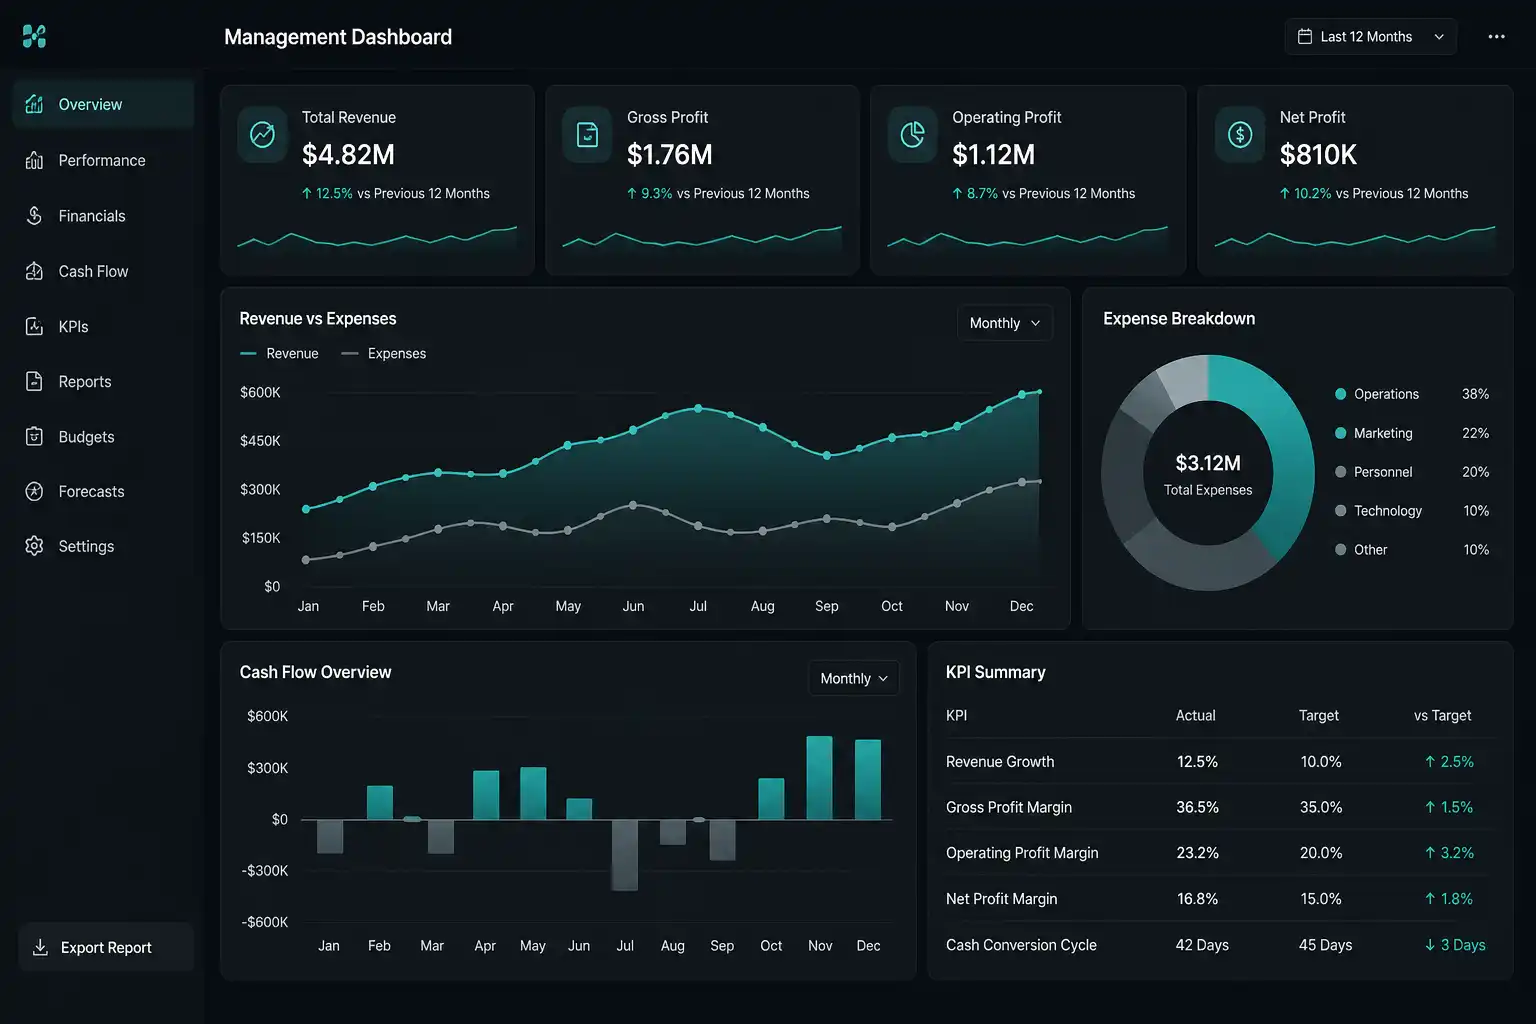Toggle the Expenses legend item
Image resolution: width=1536 pixels, height=1024 pixels.
click(x=384, y=353)
